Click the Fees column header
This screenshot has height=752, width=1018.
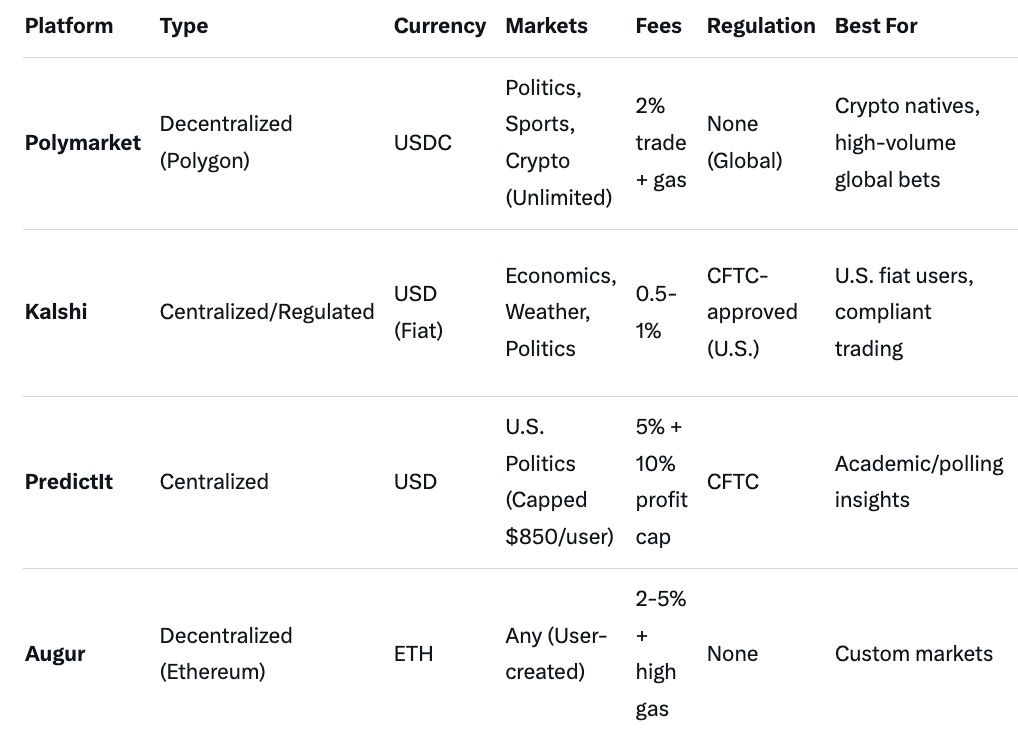[x=658, y=26]
